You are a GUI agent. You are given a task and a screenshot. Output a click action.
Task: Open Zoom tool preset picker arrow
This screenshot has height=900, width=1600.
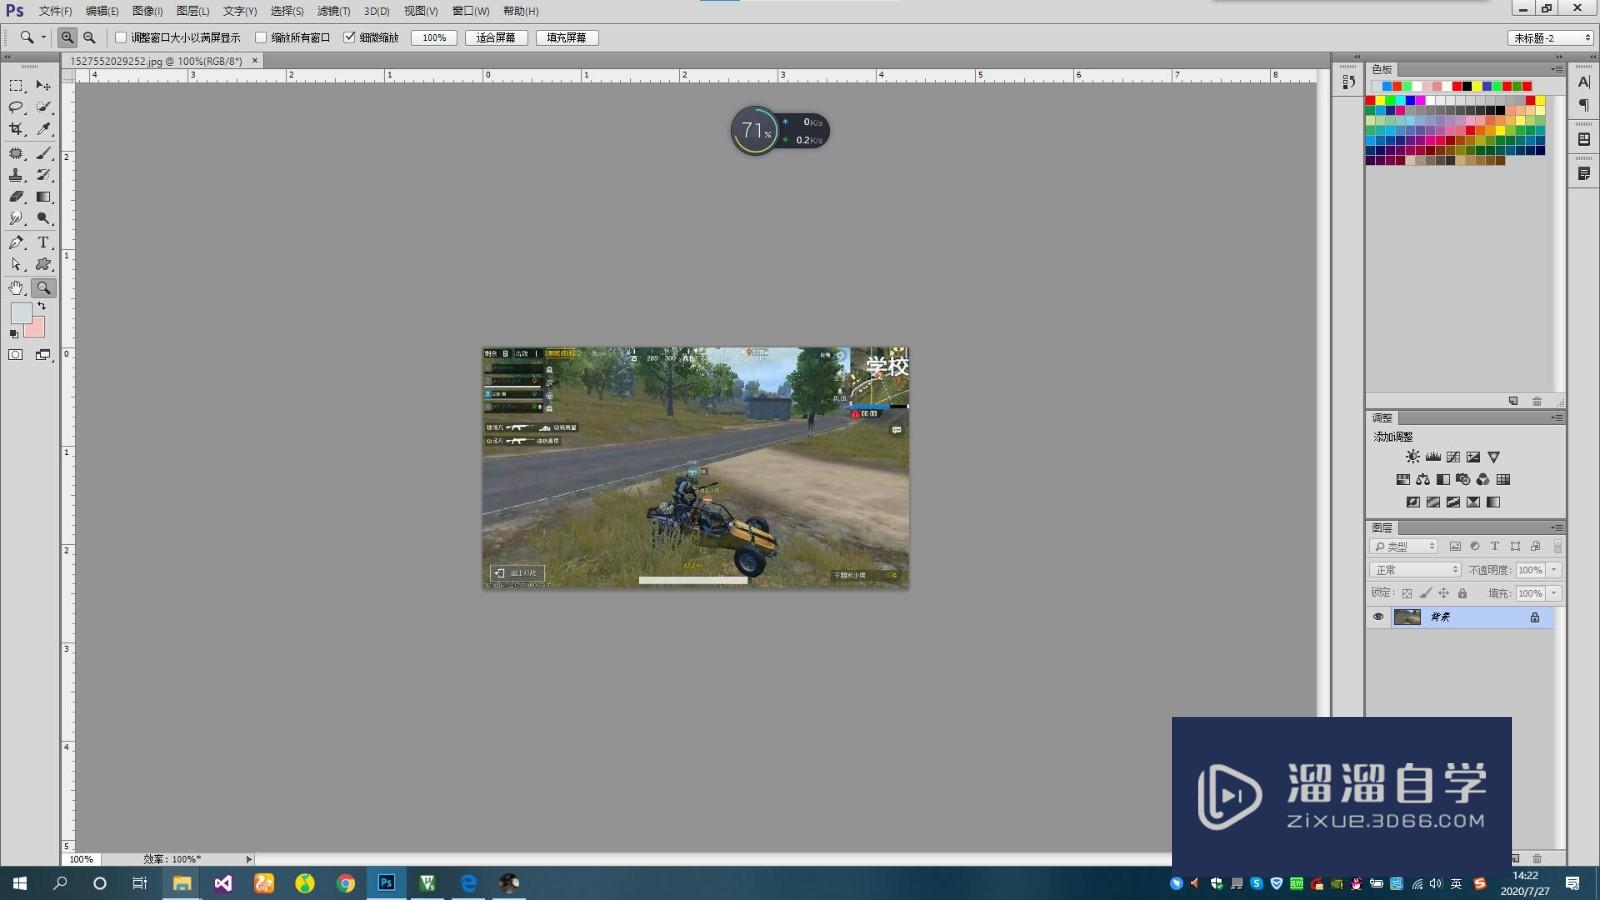tap(43, 37)
